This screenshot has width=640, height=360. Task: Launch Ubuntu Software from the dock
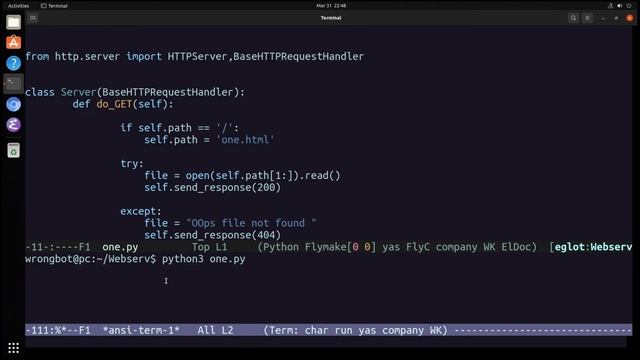coord(13,42)
